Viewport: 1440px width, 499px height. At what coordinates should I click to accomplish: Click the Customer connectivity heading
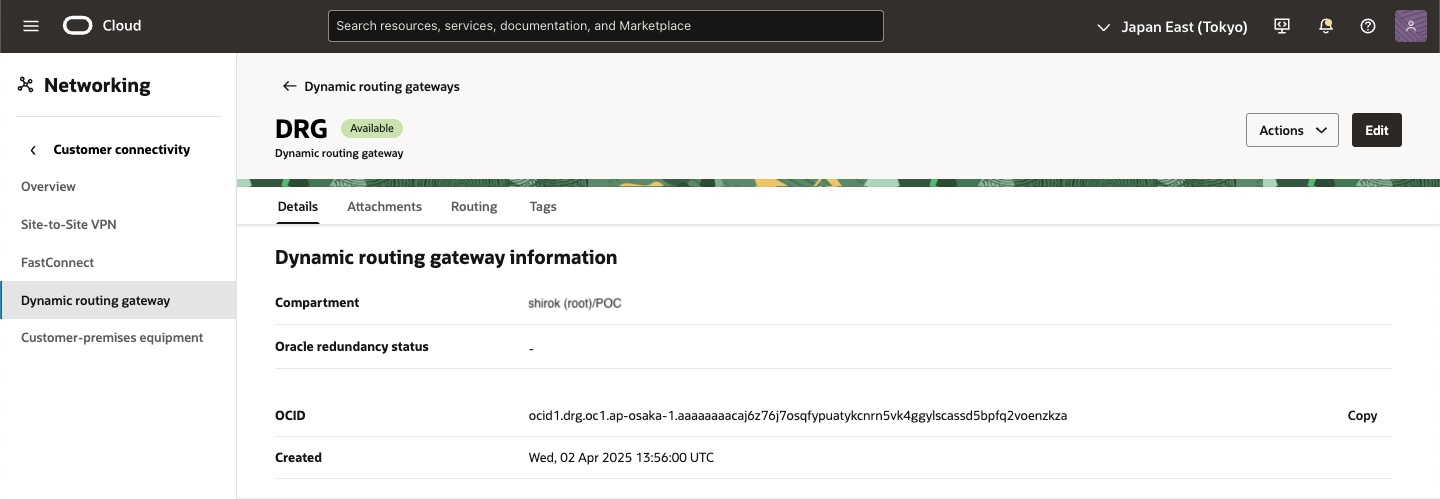pos(122,149)
